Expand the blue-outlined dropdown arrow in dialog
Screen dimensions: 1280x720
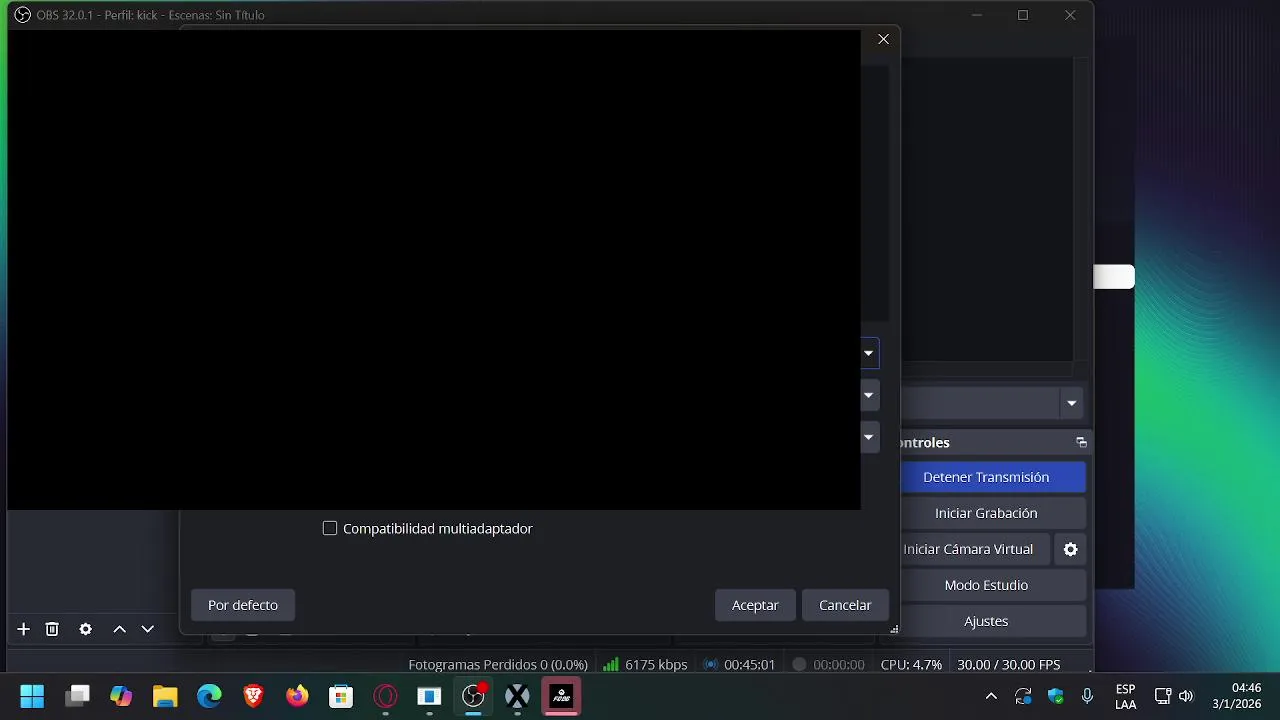[868, 353]
